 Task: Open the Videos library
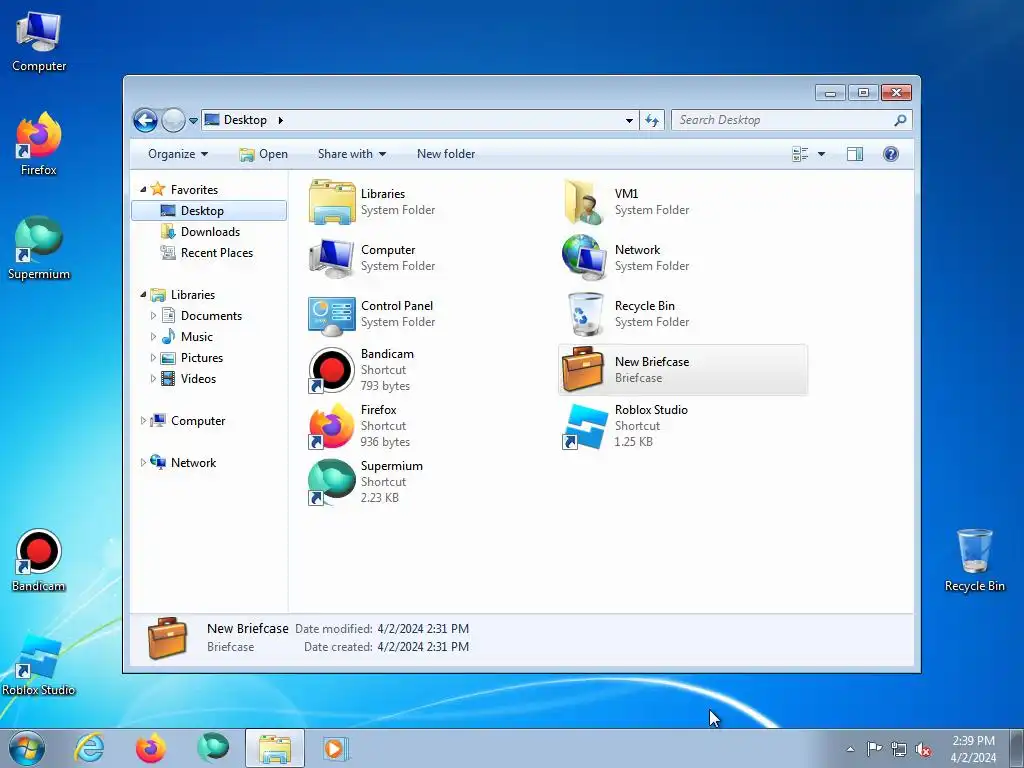tap(189, 379)
